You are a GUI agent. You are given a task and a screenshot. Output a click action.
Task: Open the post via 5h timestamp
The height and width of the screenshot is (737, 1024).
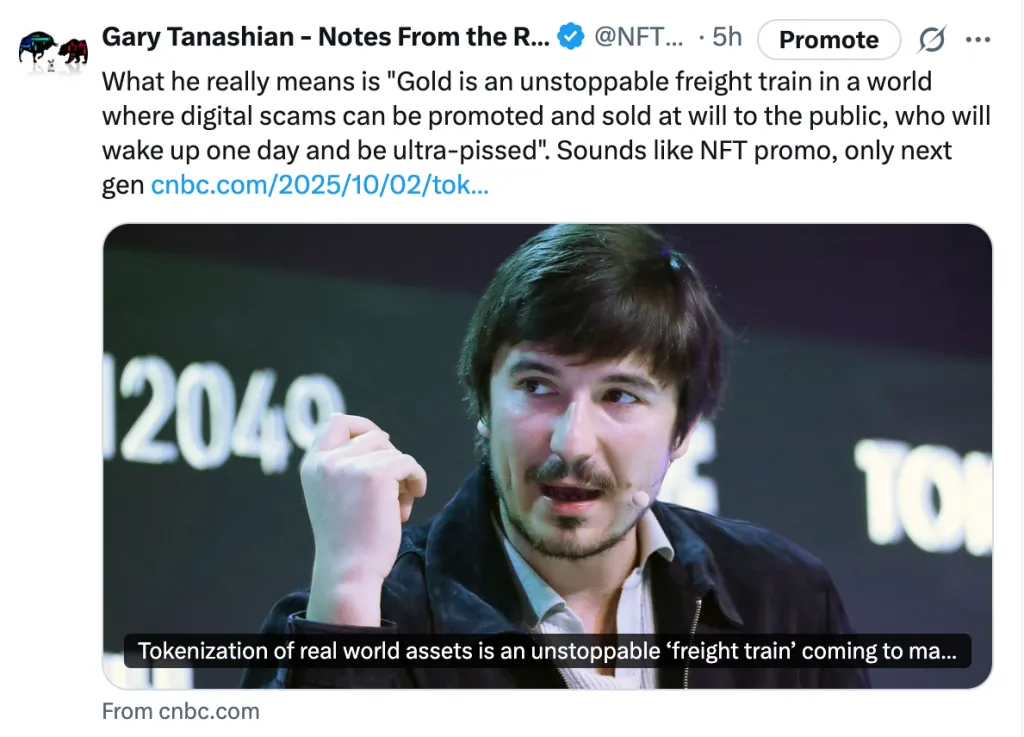(x=727, y=38)
